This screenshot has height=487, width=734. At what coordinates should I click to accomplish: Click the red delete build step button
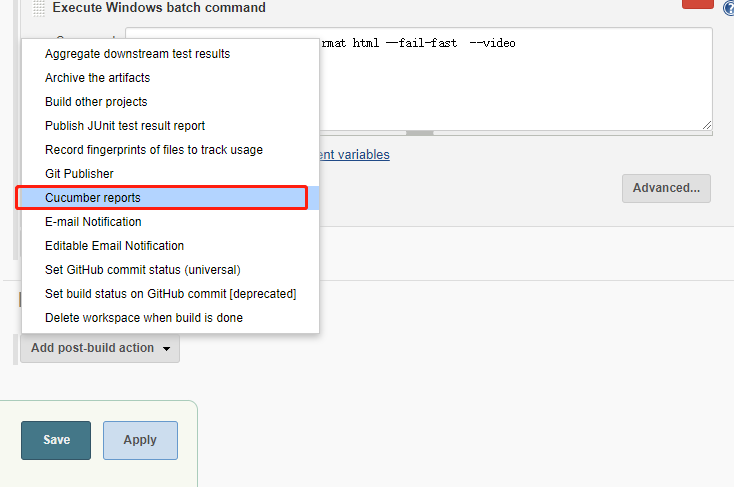click(697, 3)
